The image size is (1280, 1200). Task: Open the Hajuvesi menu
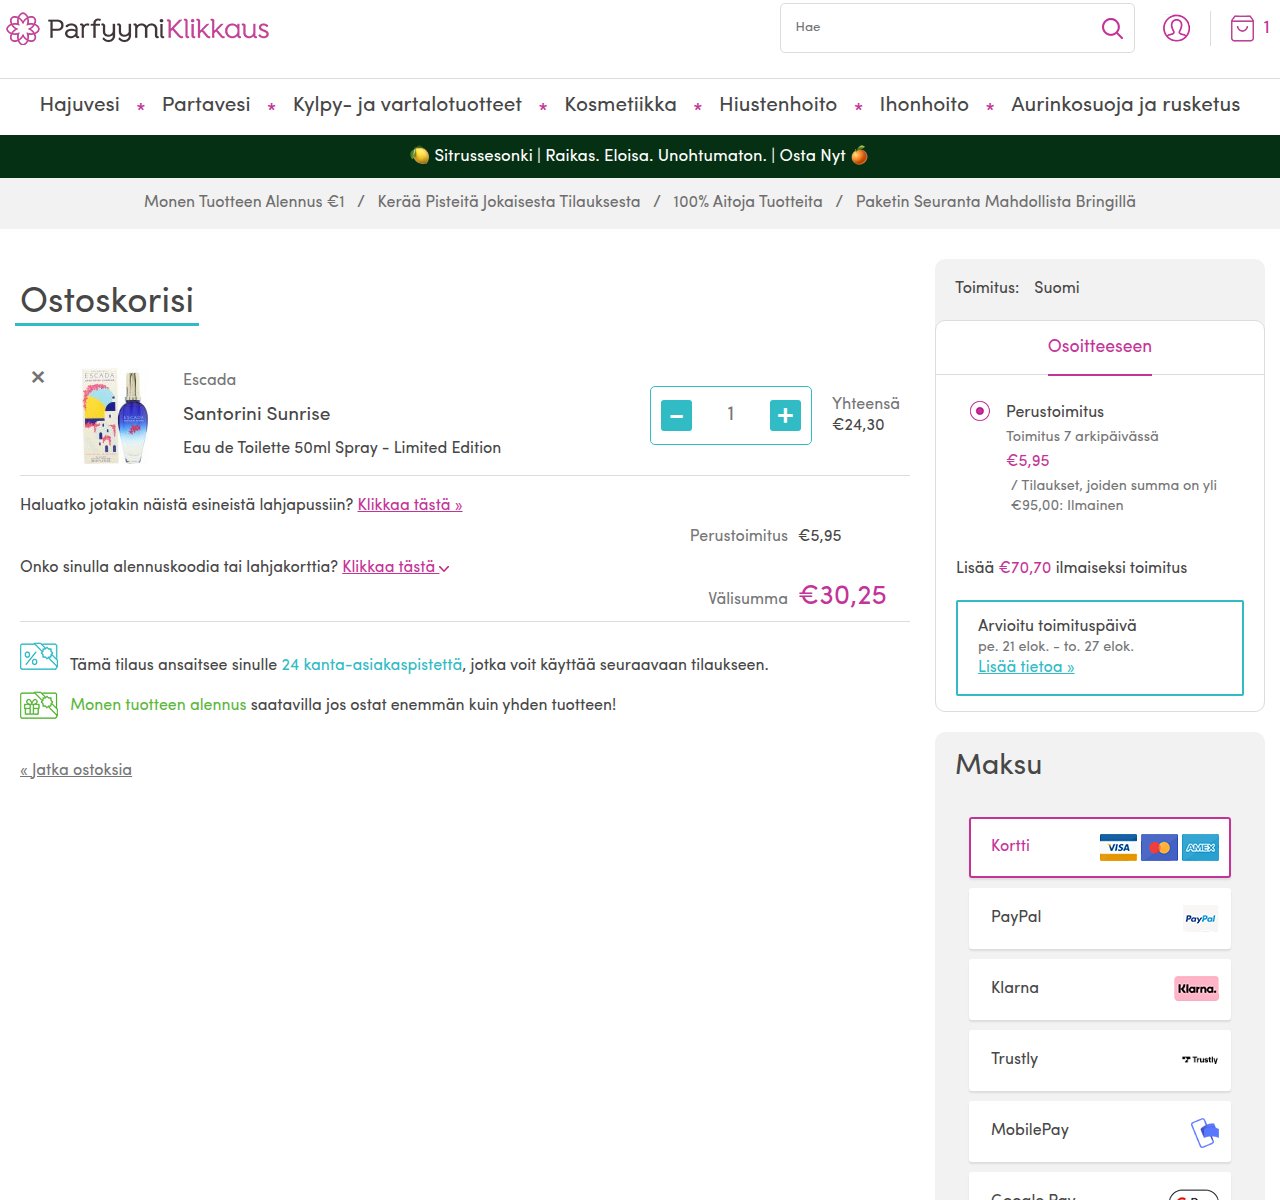[80, 105]
